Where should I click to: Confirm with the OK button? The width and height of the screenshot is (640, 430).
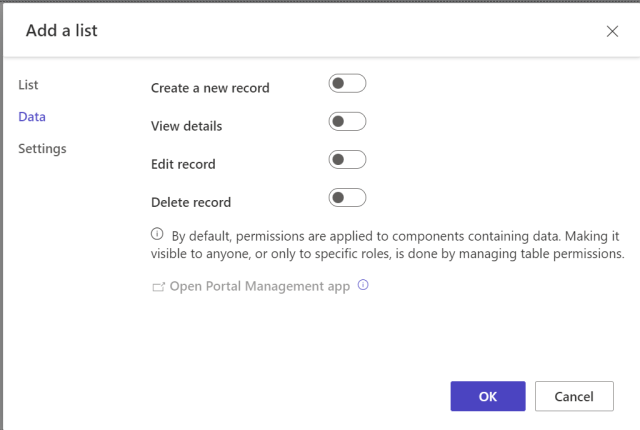click(488, 396)
